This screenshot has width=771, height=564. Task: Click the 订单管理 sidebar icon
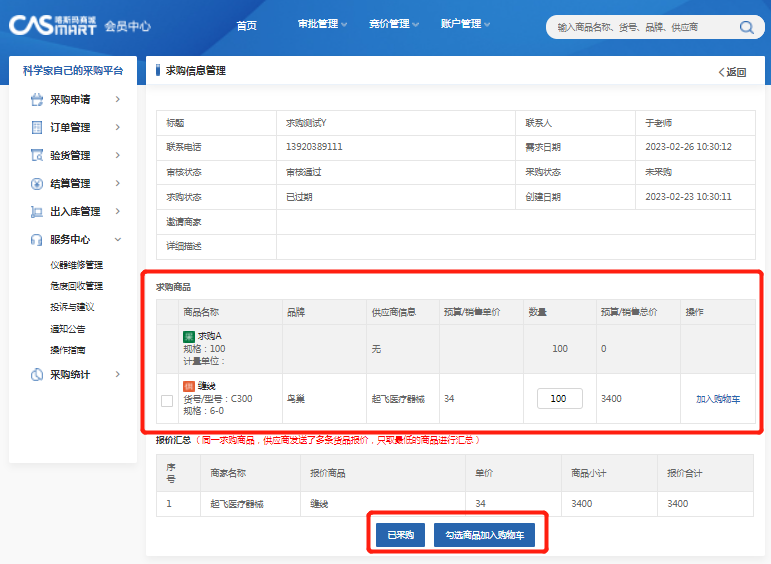(36, 128)
